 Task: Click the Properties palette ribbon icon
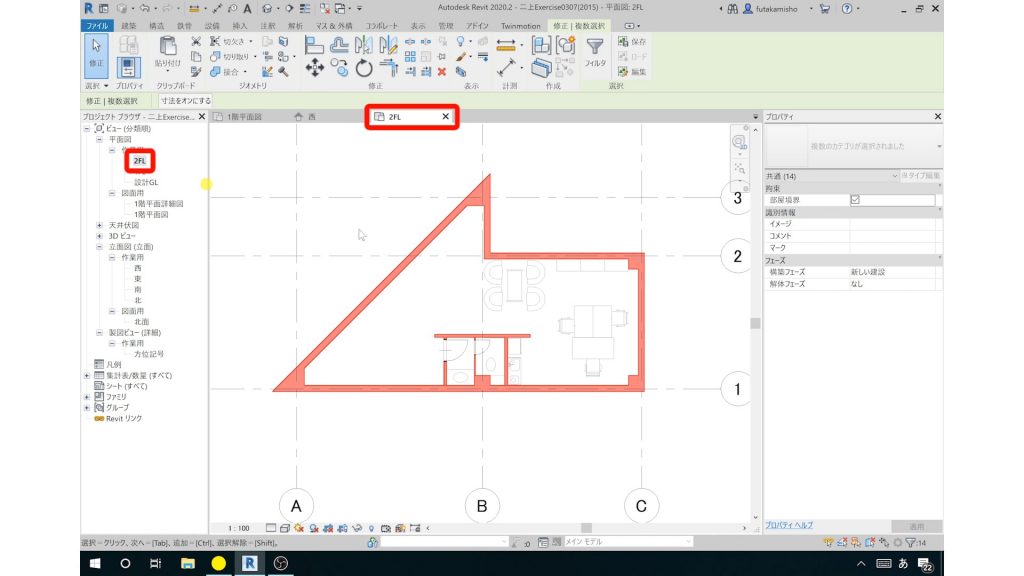click(128, 68)
